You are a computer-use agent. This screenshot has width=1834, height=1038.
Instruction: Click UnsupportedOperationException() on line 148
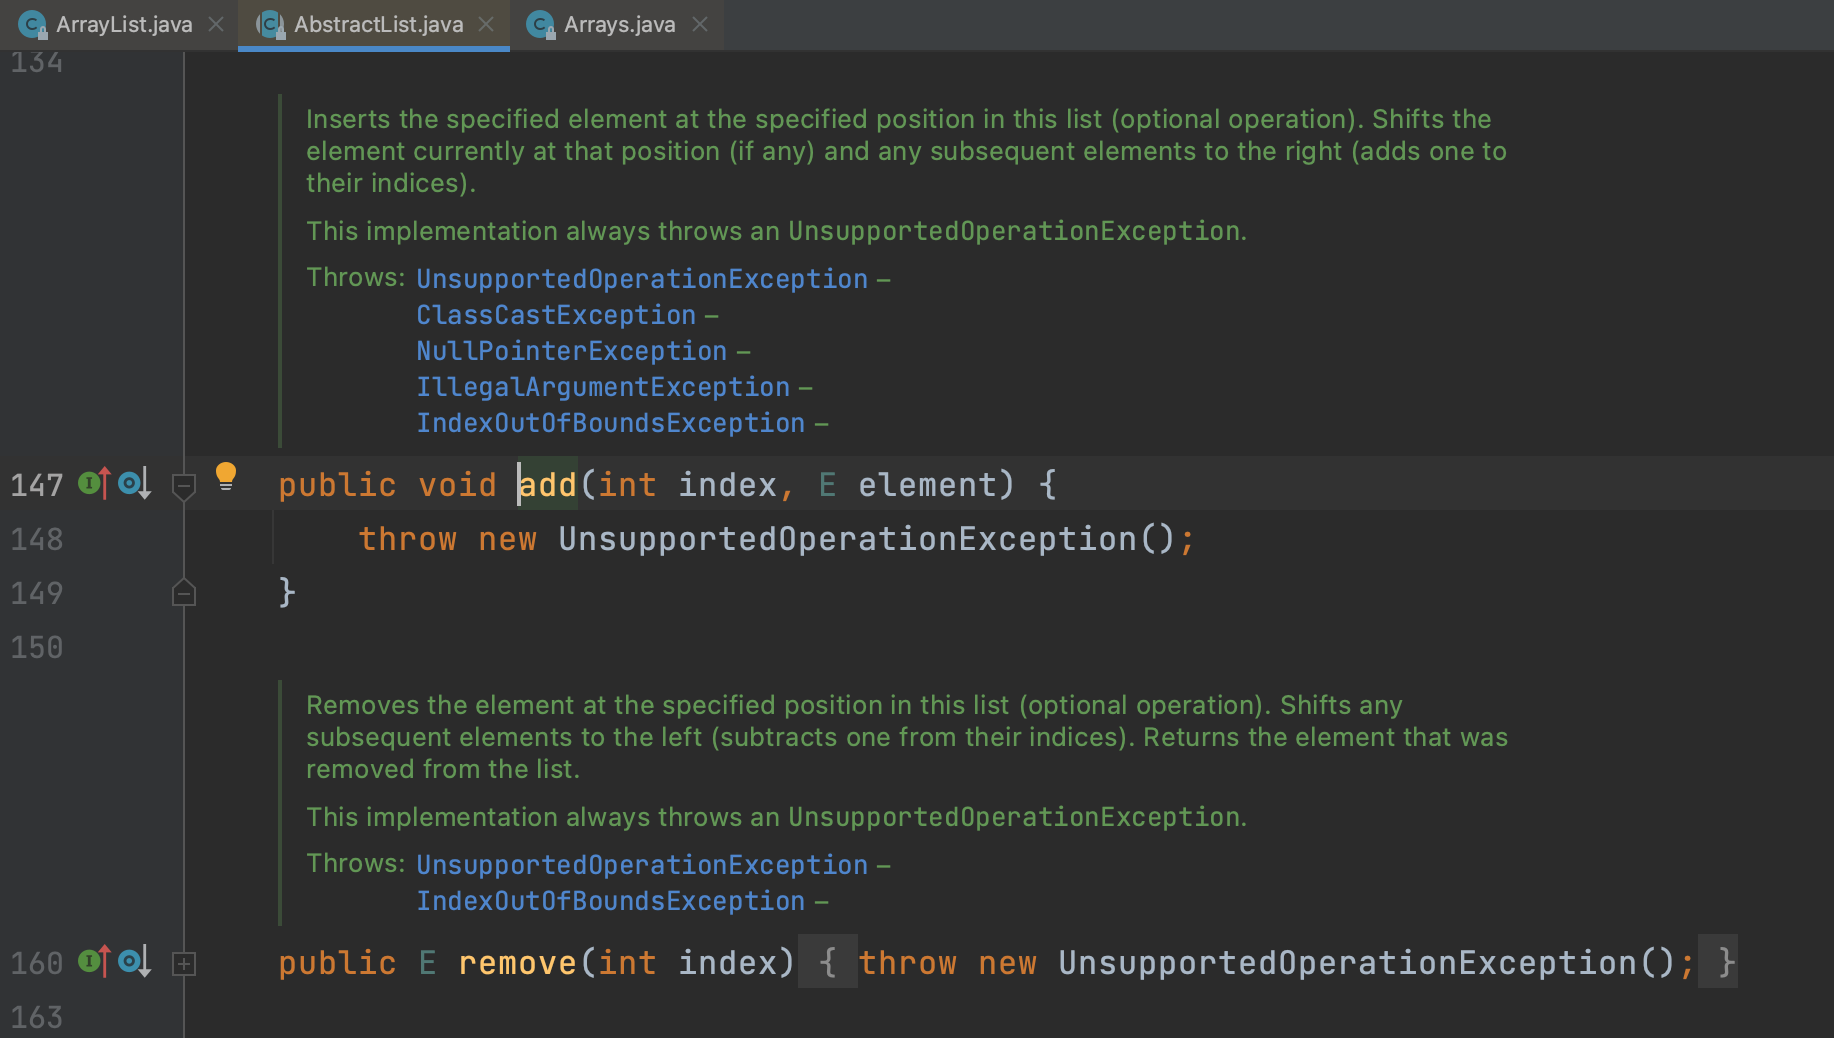point(866,539)
